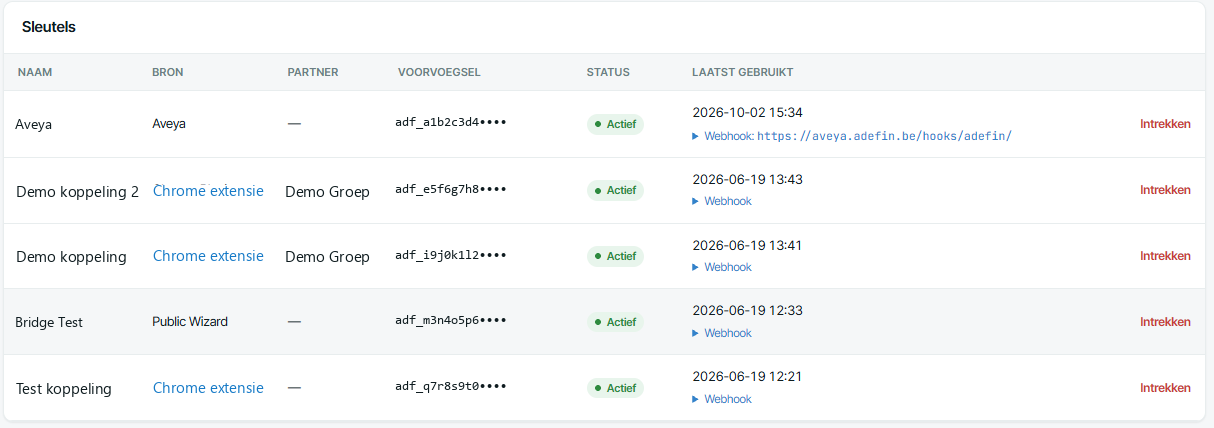Click timestamp 2026-06-19 12:21
Image resolution: width=1214 pixels, height=428 pixels.
tap(747, 377)
